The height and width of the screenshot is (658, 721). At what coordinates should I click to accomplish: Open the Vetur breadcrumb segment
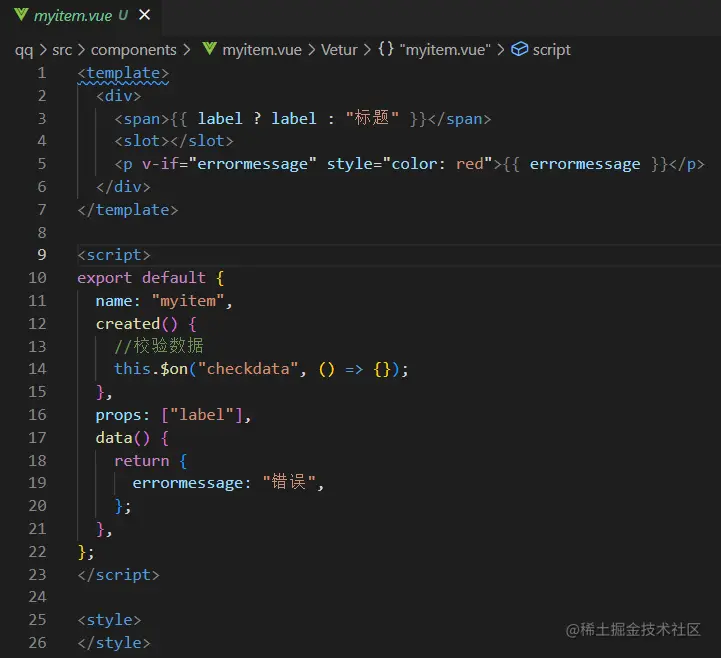(339, 50)
